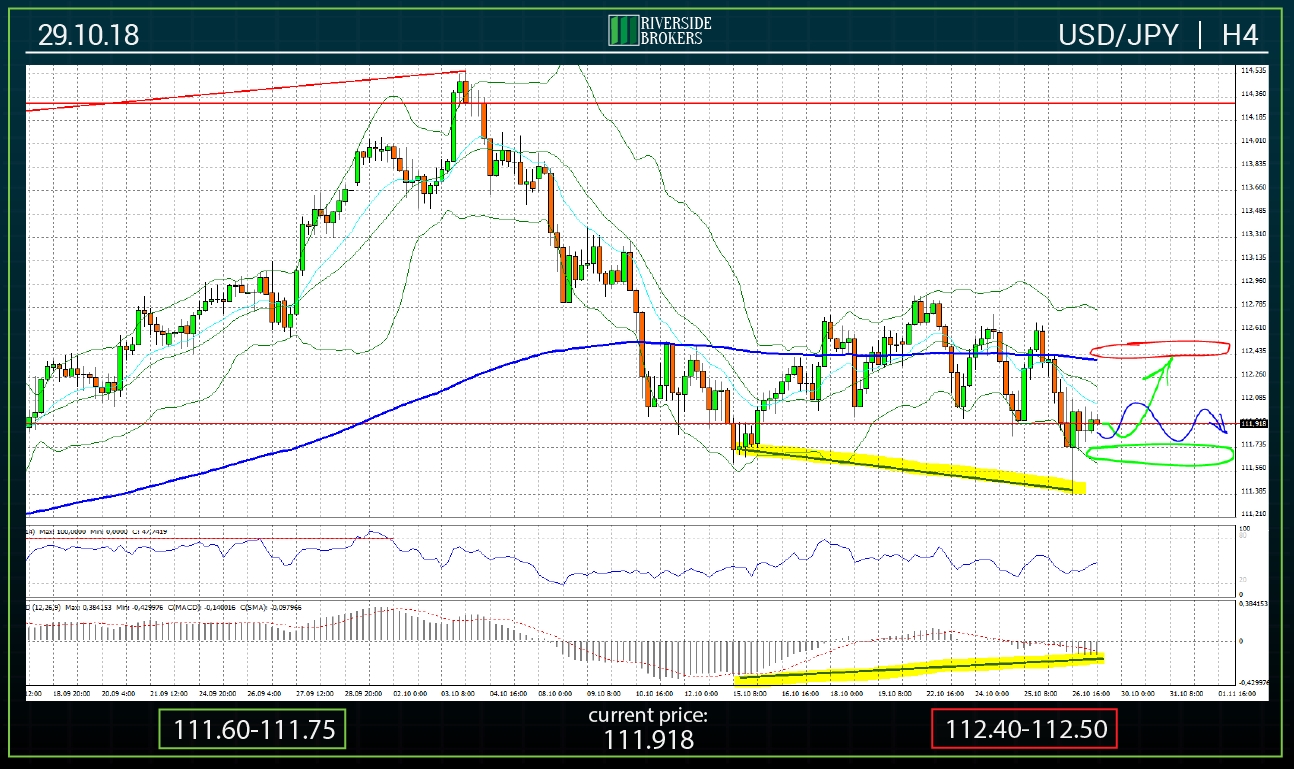Image resolution: width=1294 pixels, height=769 pixels.
Task: Click the 114.535 price axis label
Action: [1253, 71]
